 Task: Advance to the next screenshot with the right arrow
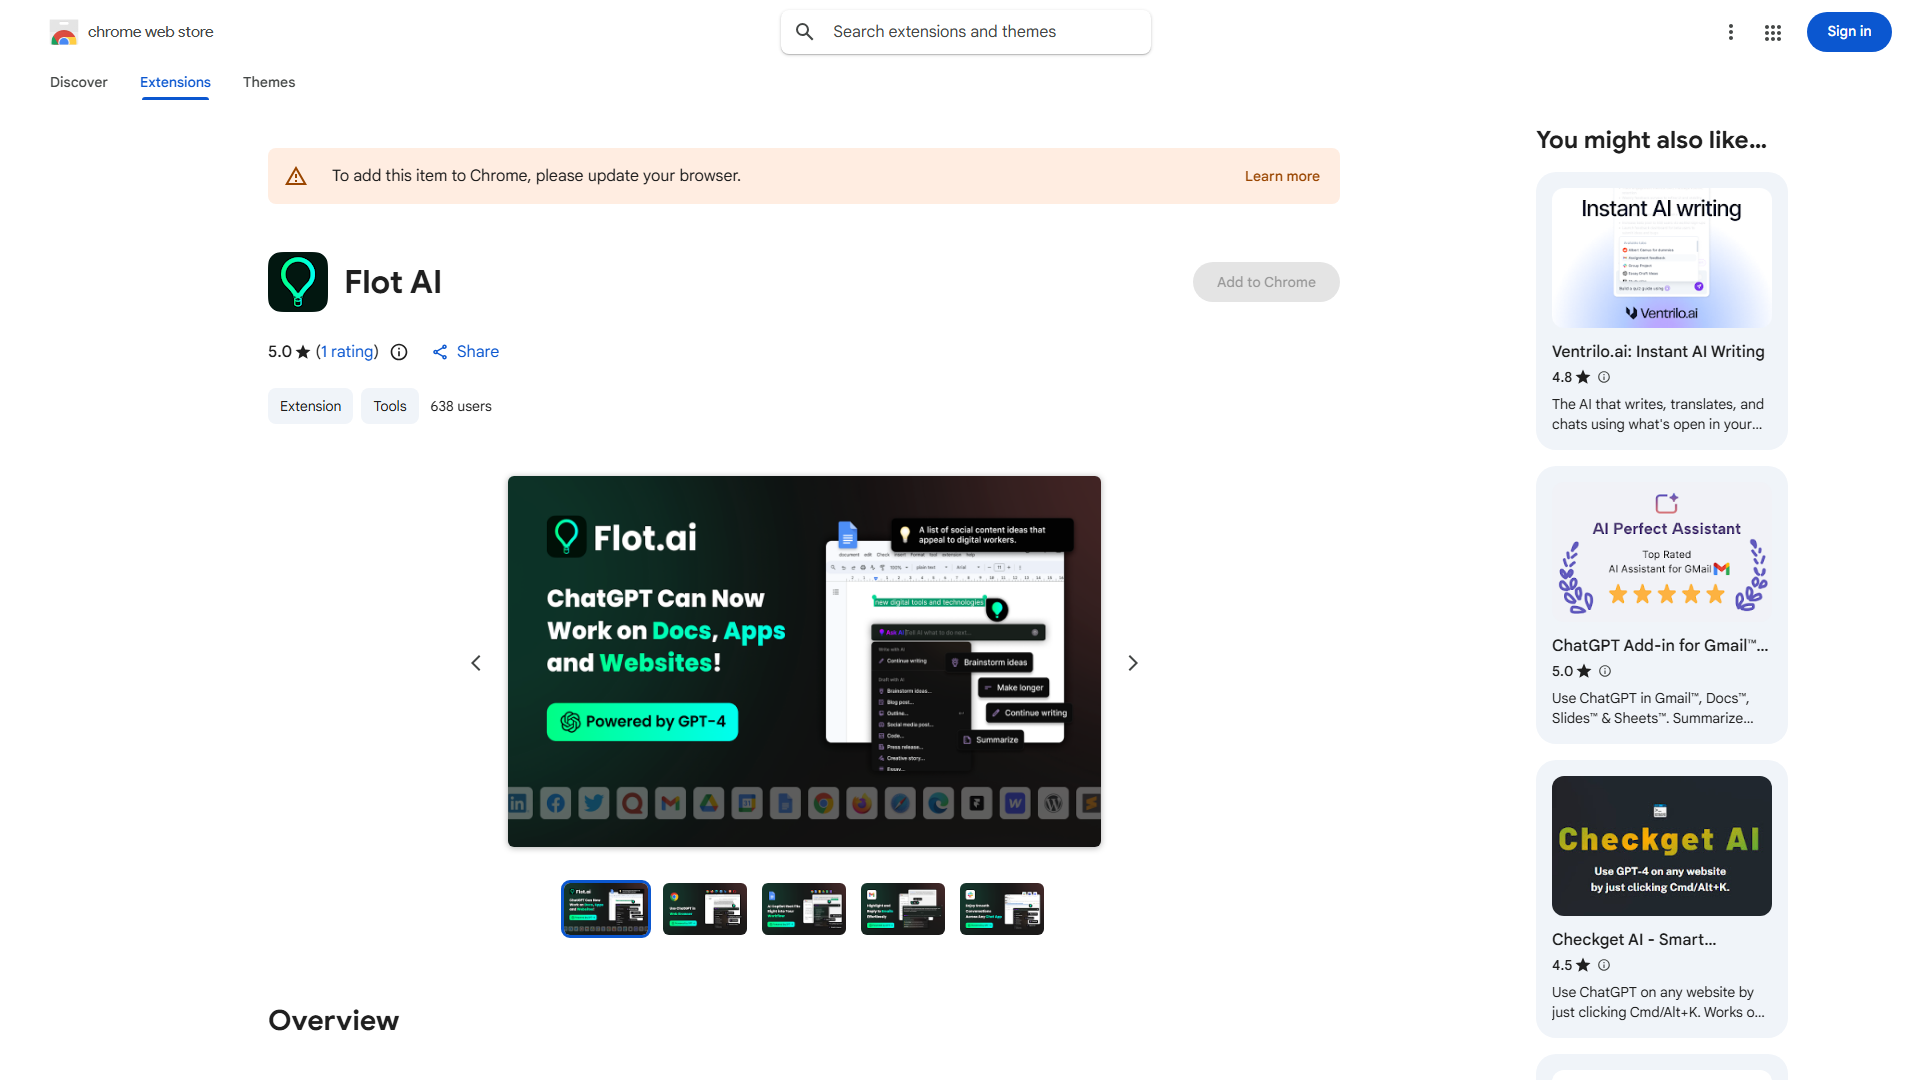point(1132,662)
